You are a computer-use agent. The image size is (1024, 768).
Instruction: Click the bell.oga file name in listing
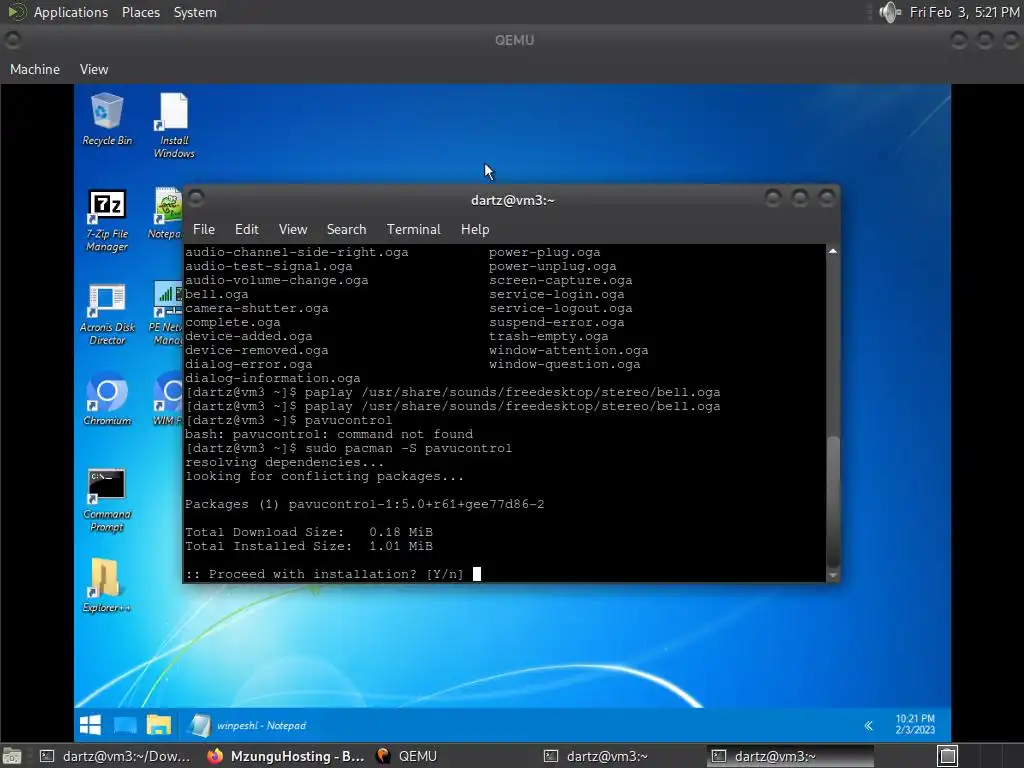217,294
